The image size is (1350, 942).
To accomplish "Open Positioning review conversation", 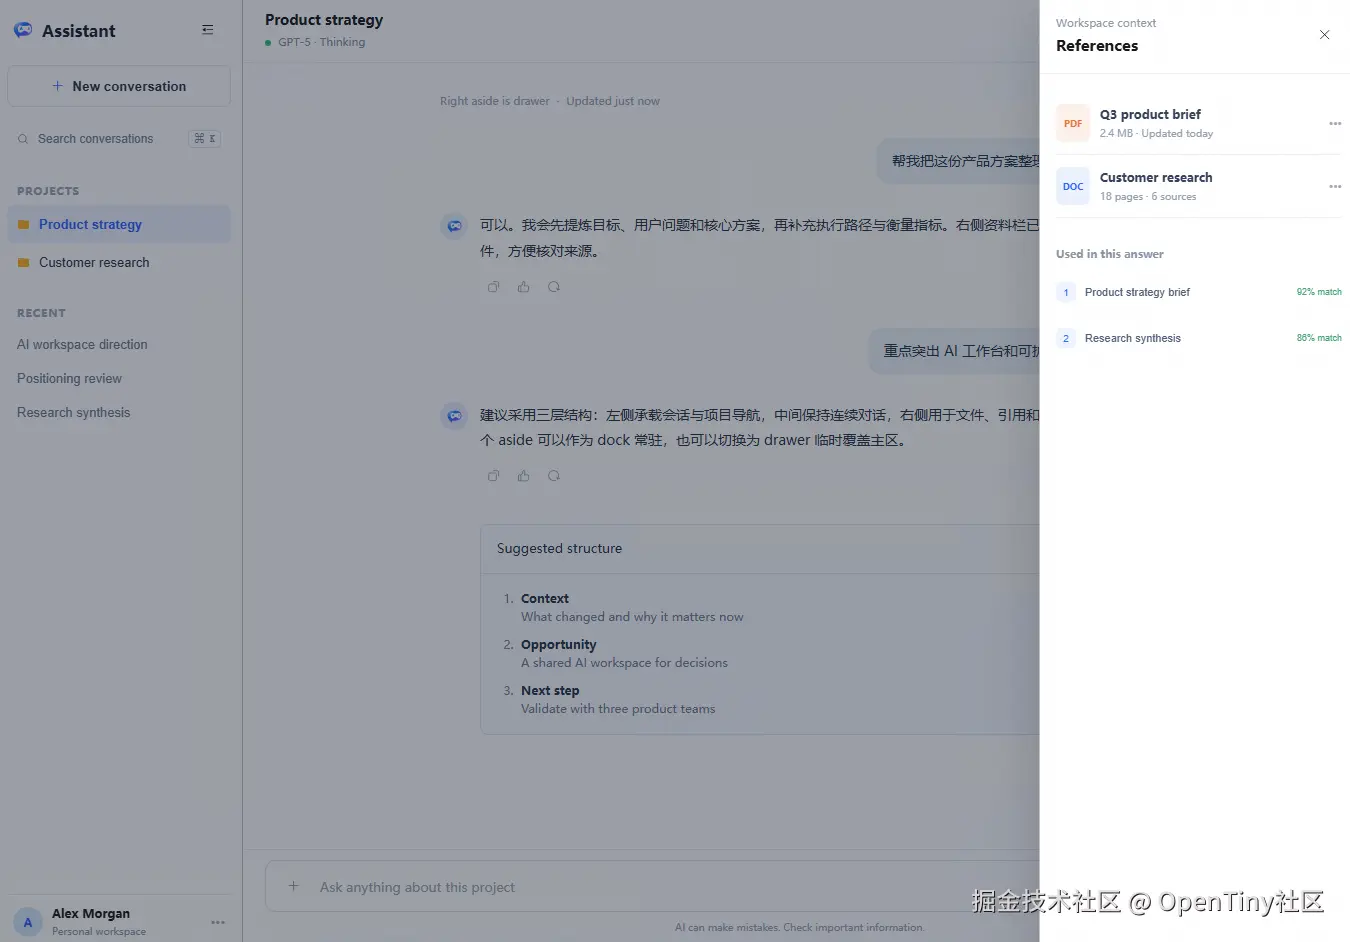I will point(69,378).
